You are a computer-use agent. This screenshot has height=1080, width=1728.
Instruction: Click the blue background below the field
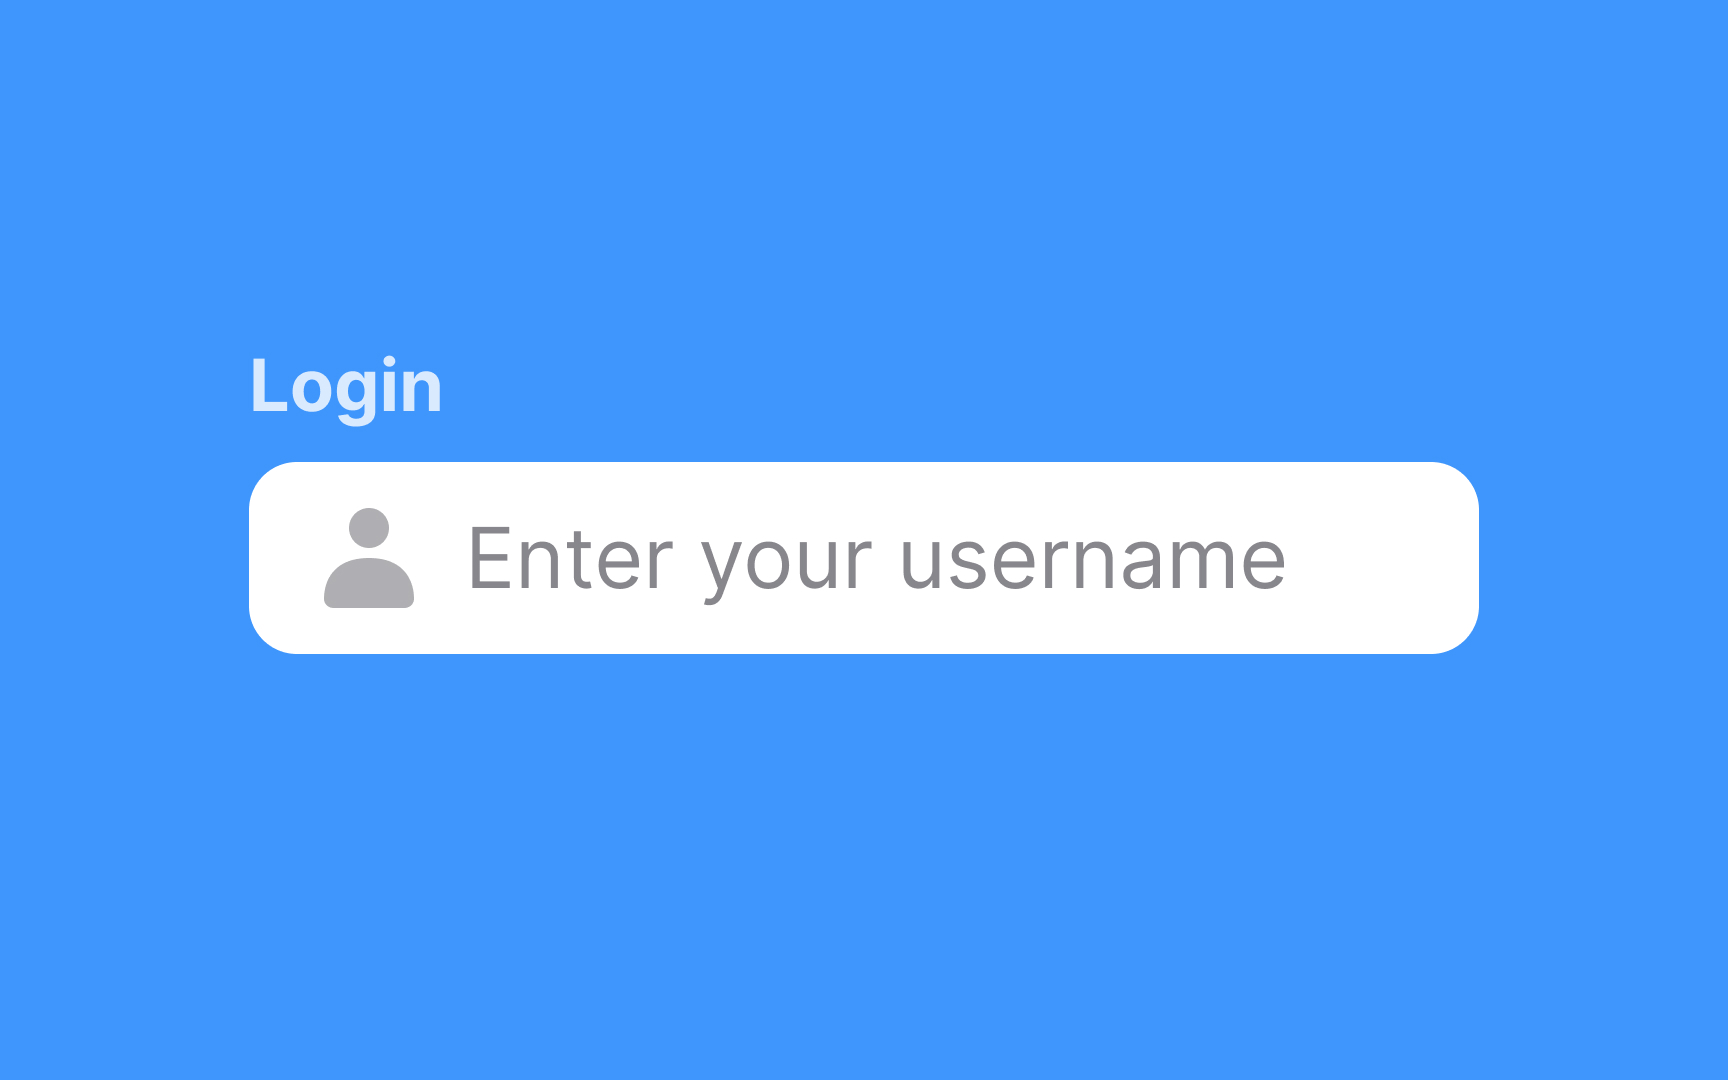point(864,860)
